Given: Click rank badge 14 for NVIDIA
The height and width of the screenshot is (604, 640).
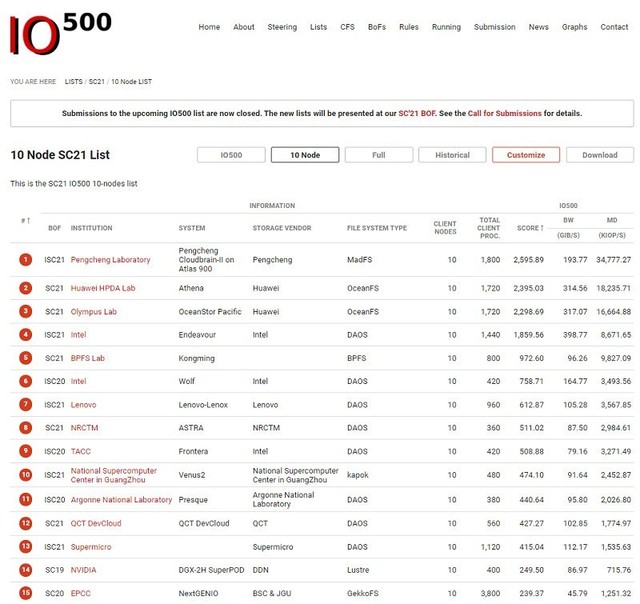Looking at the screenshot, I should tap(26, 570).
